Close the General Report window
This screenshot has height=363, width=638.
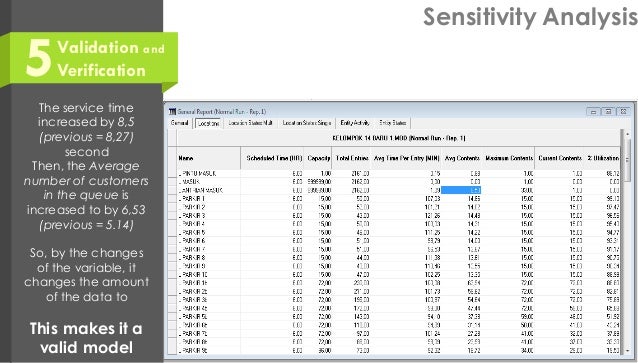[623, 112]
